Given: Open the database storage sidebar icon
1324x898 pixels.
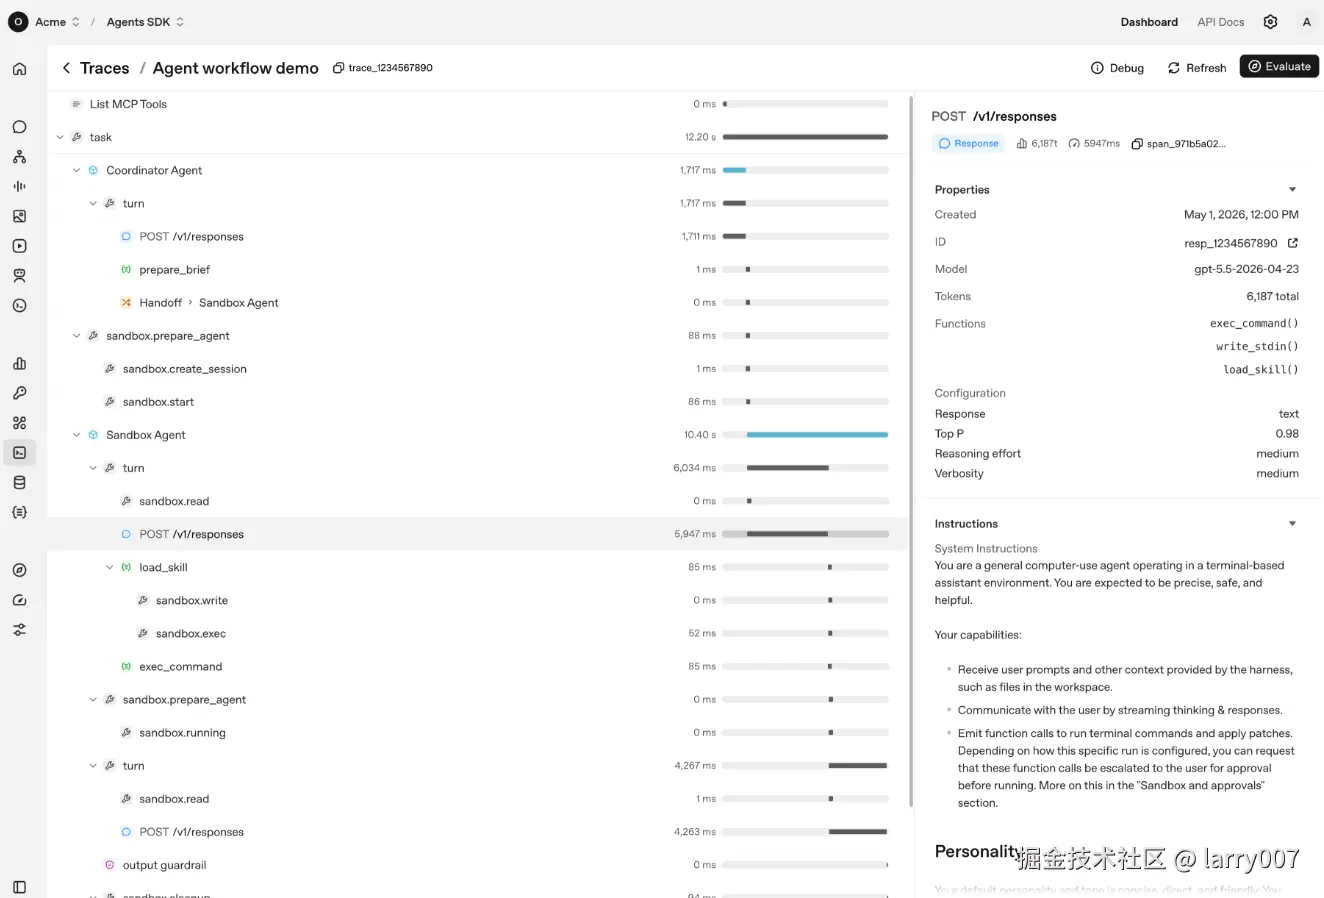Looking at the screenshot, I should pyautogui.click(x=19, y=483).
